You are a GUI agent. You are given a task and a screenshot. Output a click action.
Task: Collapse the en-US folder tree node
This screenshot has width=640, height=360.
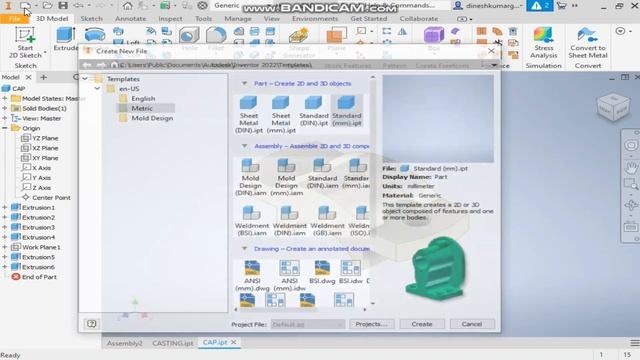click(x=97, y=88)
